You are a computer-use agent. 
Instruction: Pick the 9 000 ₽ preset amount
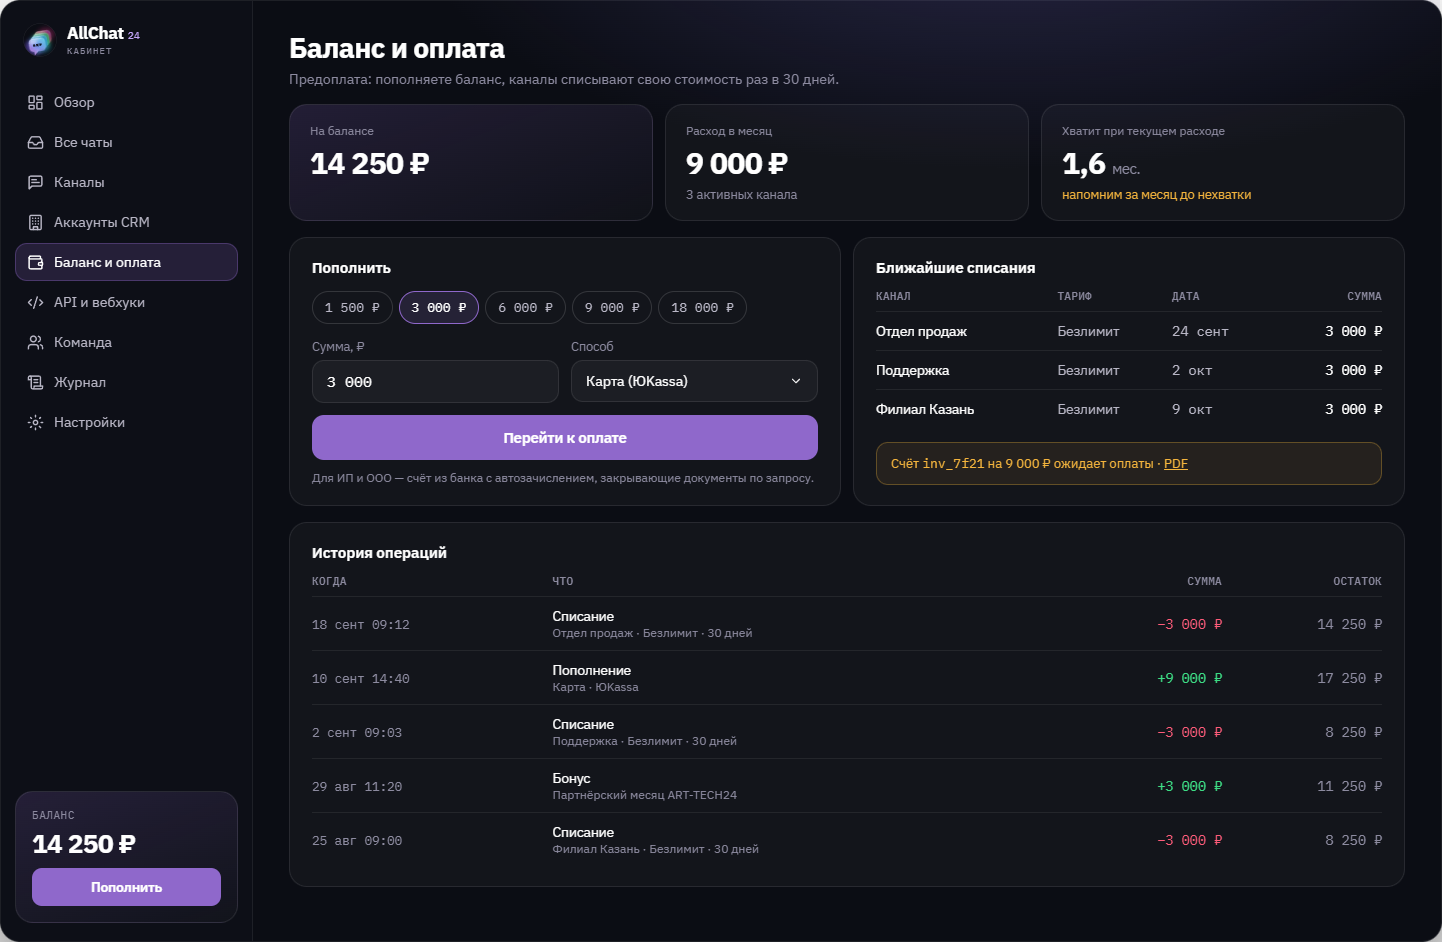(612, 308)
